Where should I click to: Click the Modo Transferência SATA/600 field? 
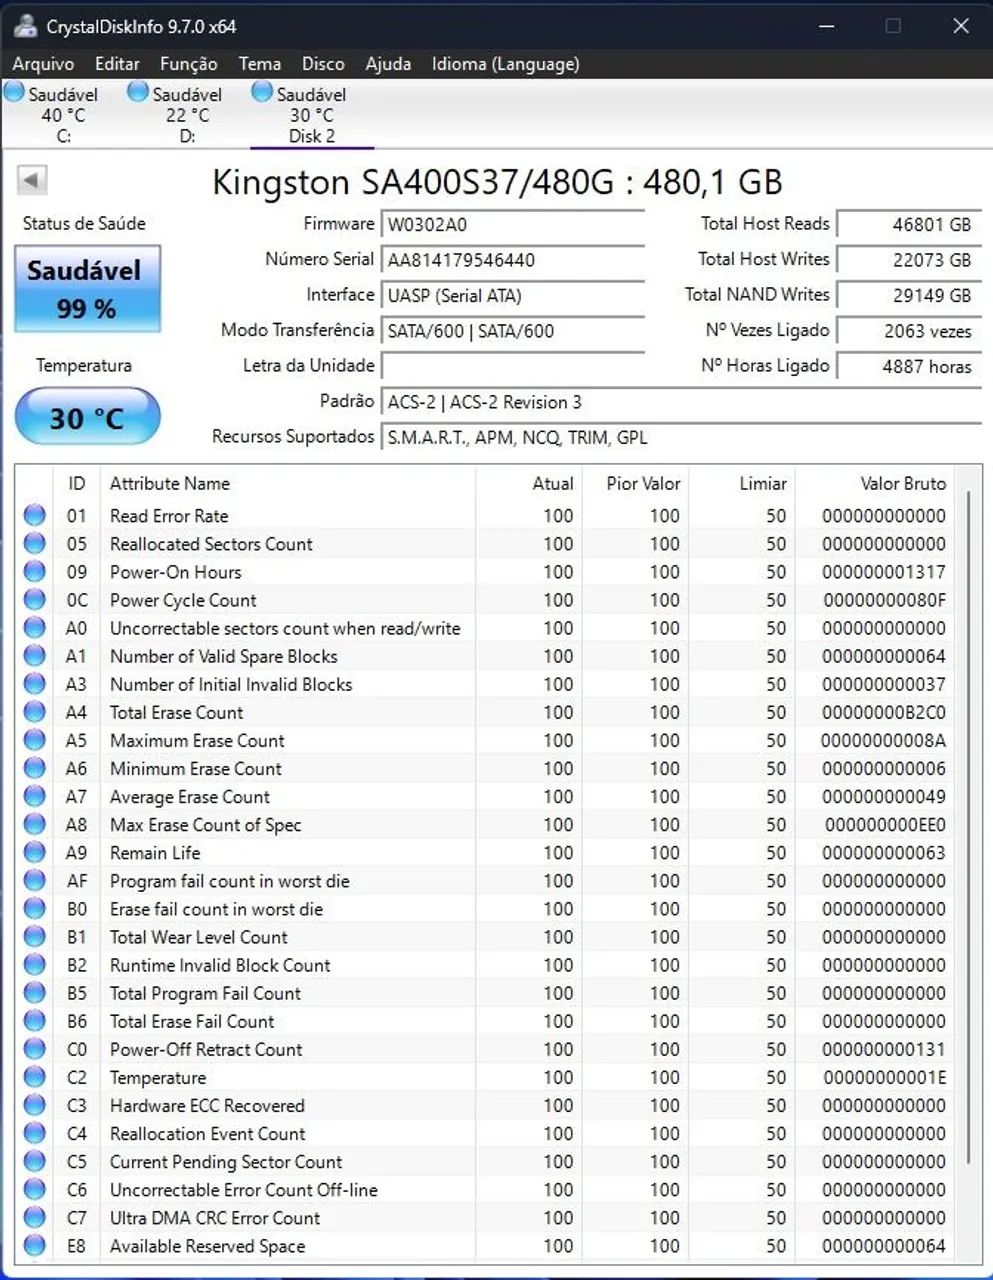coord(512,331)
